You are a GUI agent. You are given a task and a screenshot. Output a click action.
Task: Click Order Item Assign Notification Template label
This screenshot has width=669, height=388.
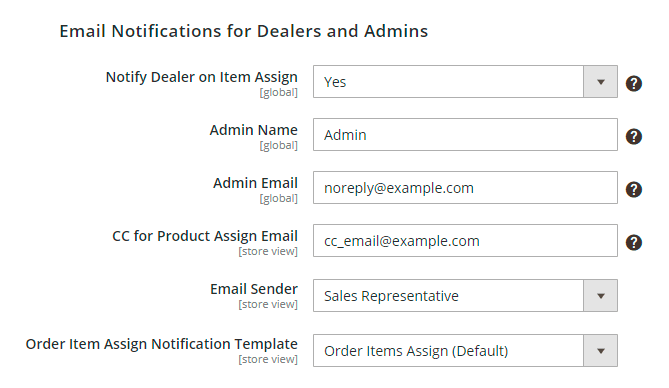tap(162, 344)
